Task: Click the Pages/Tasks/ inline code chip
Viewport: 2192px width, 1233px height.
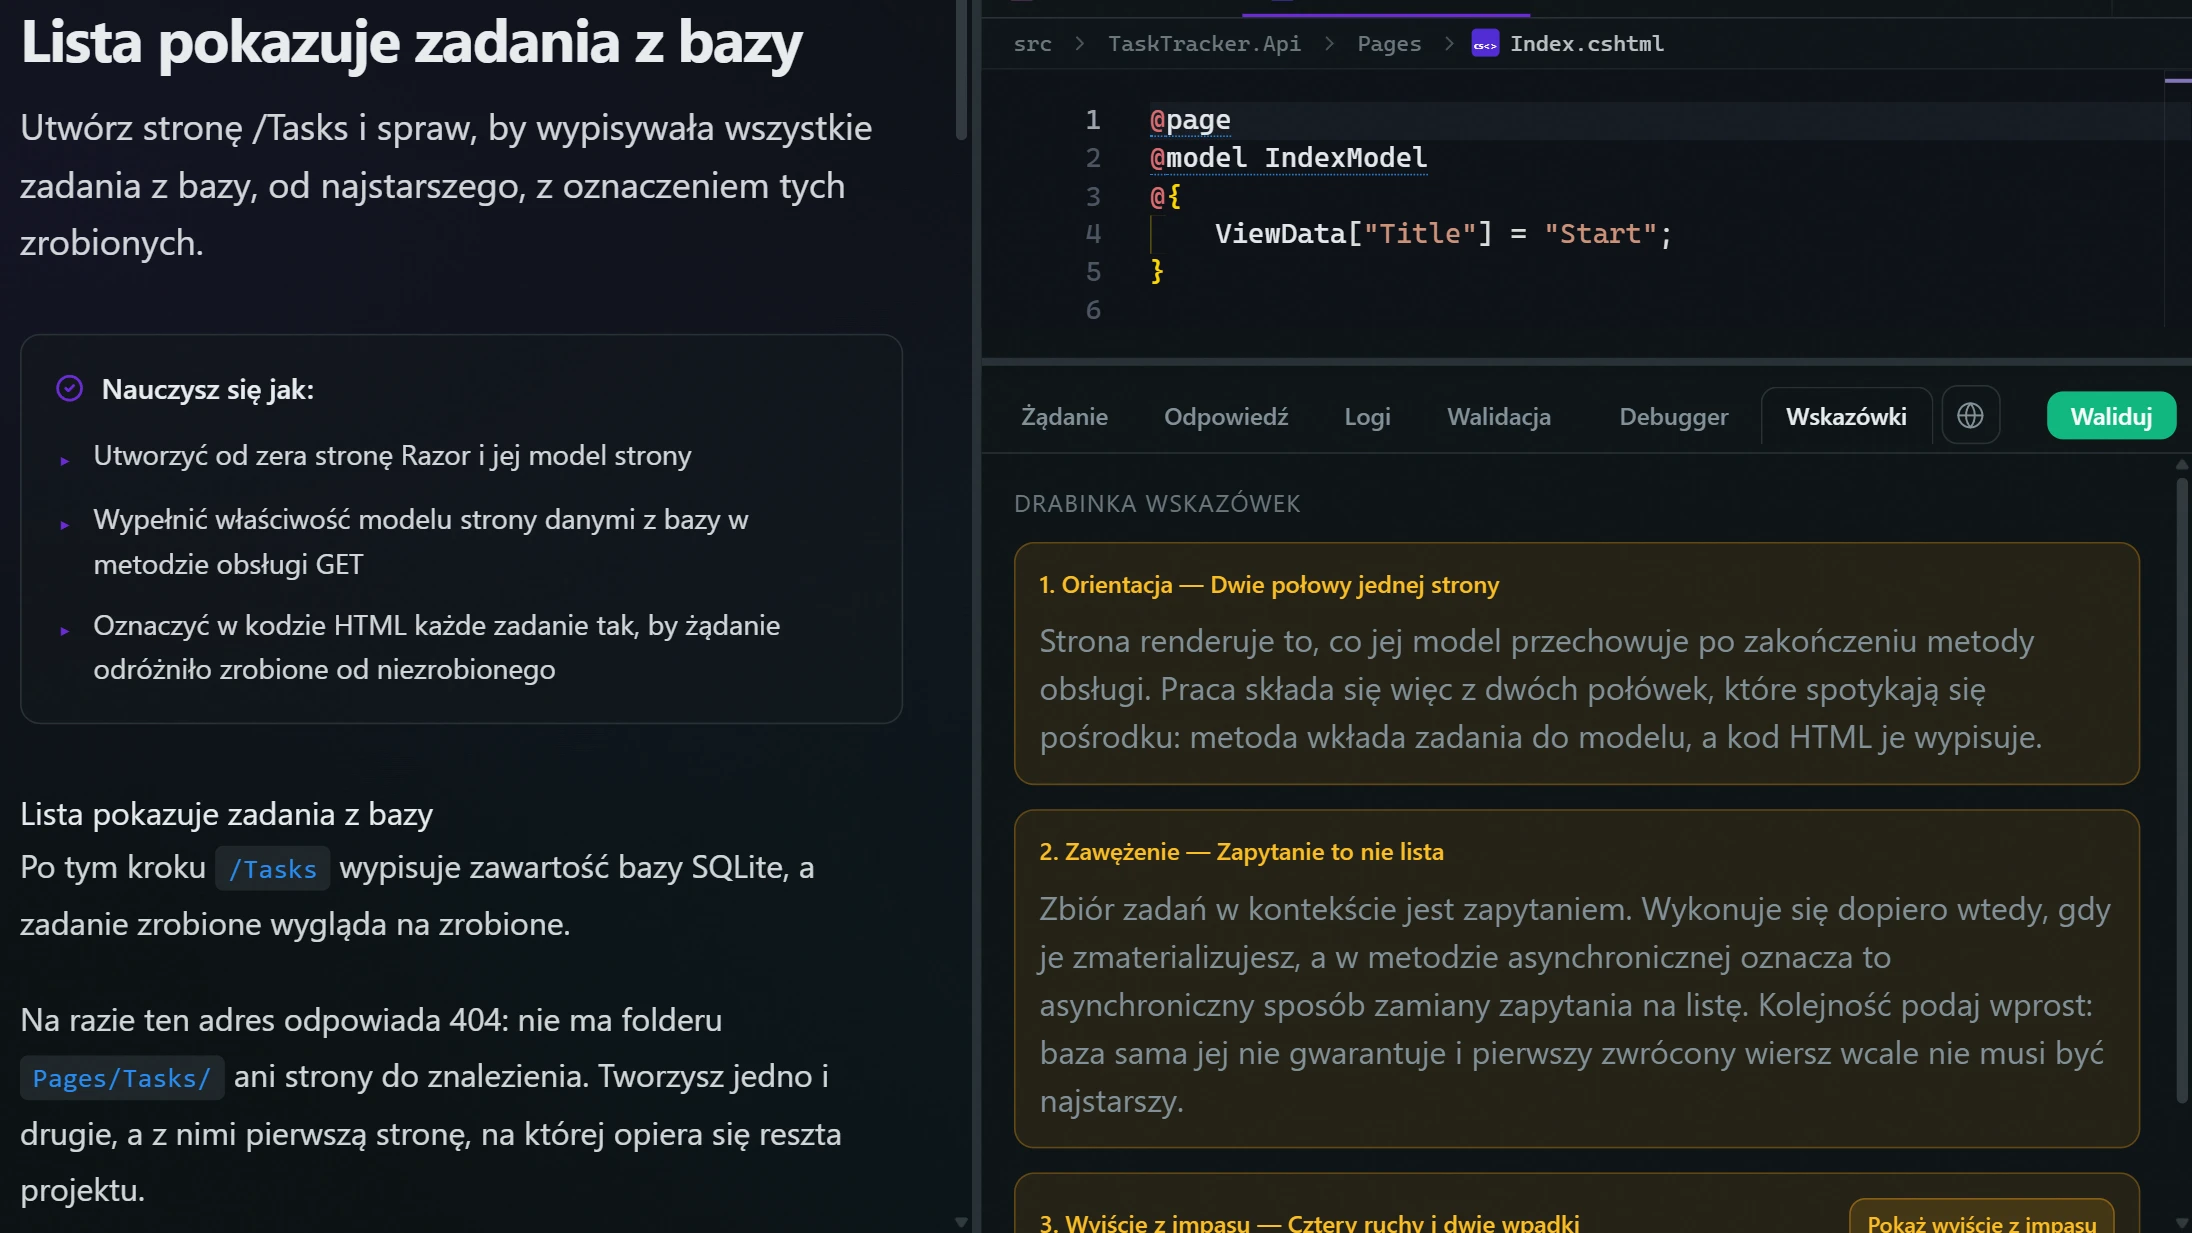Action: tap(122, 1078)
